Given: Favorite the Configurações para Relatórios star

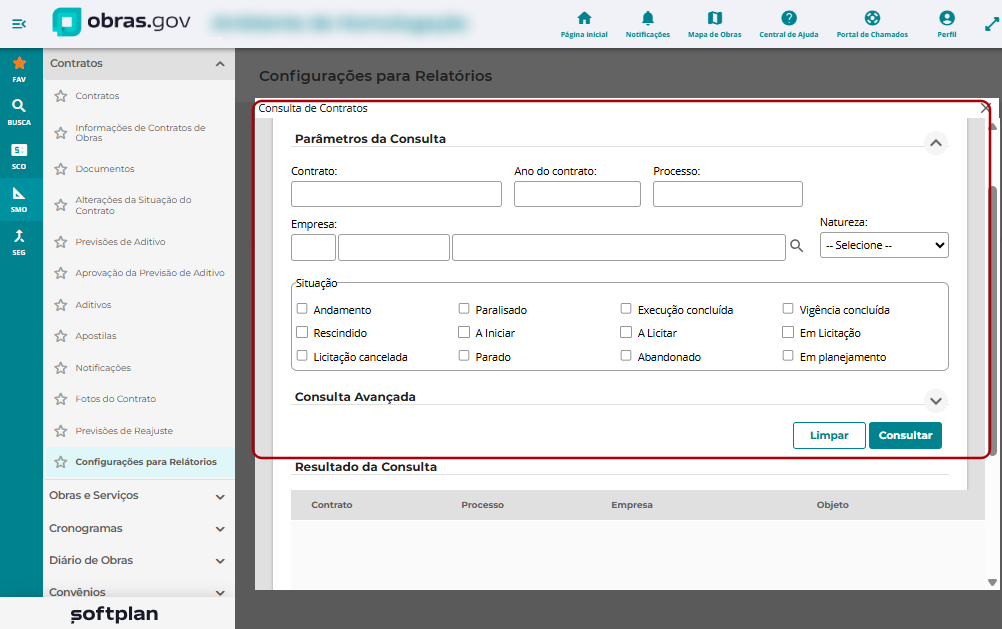Looking at the screenshot, I should [61, 462].
